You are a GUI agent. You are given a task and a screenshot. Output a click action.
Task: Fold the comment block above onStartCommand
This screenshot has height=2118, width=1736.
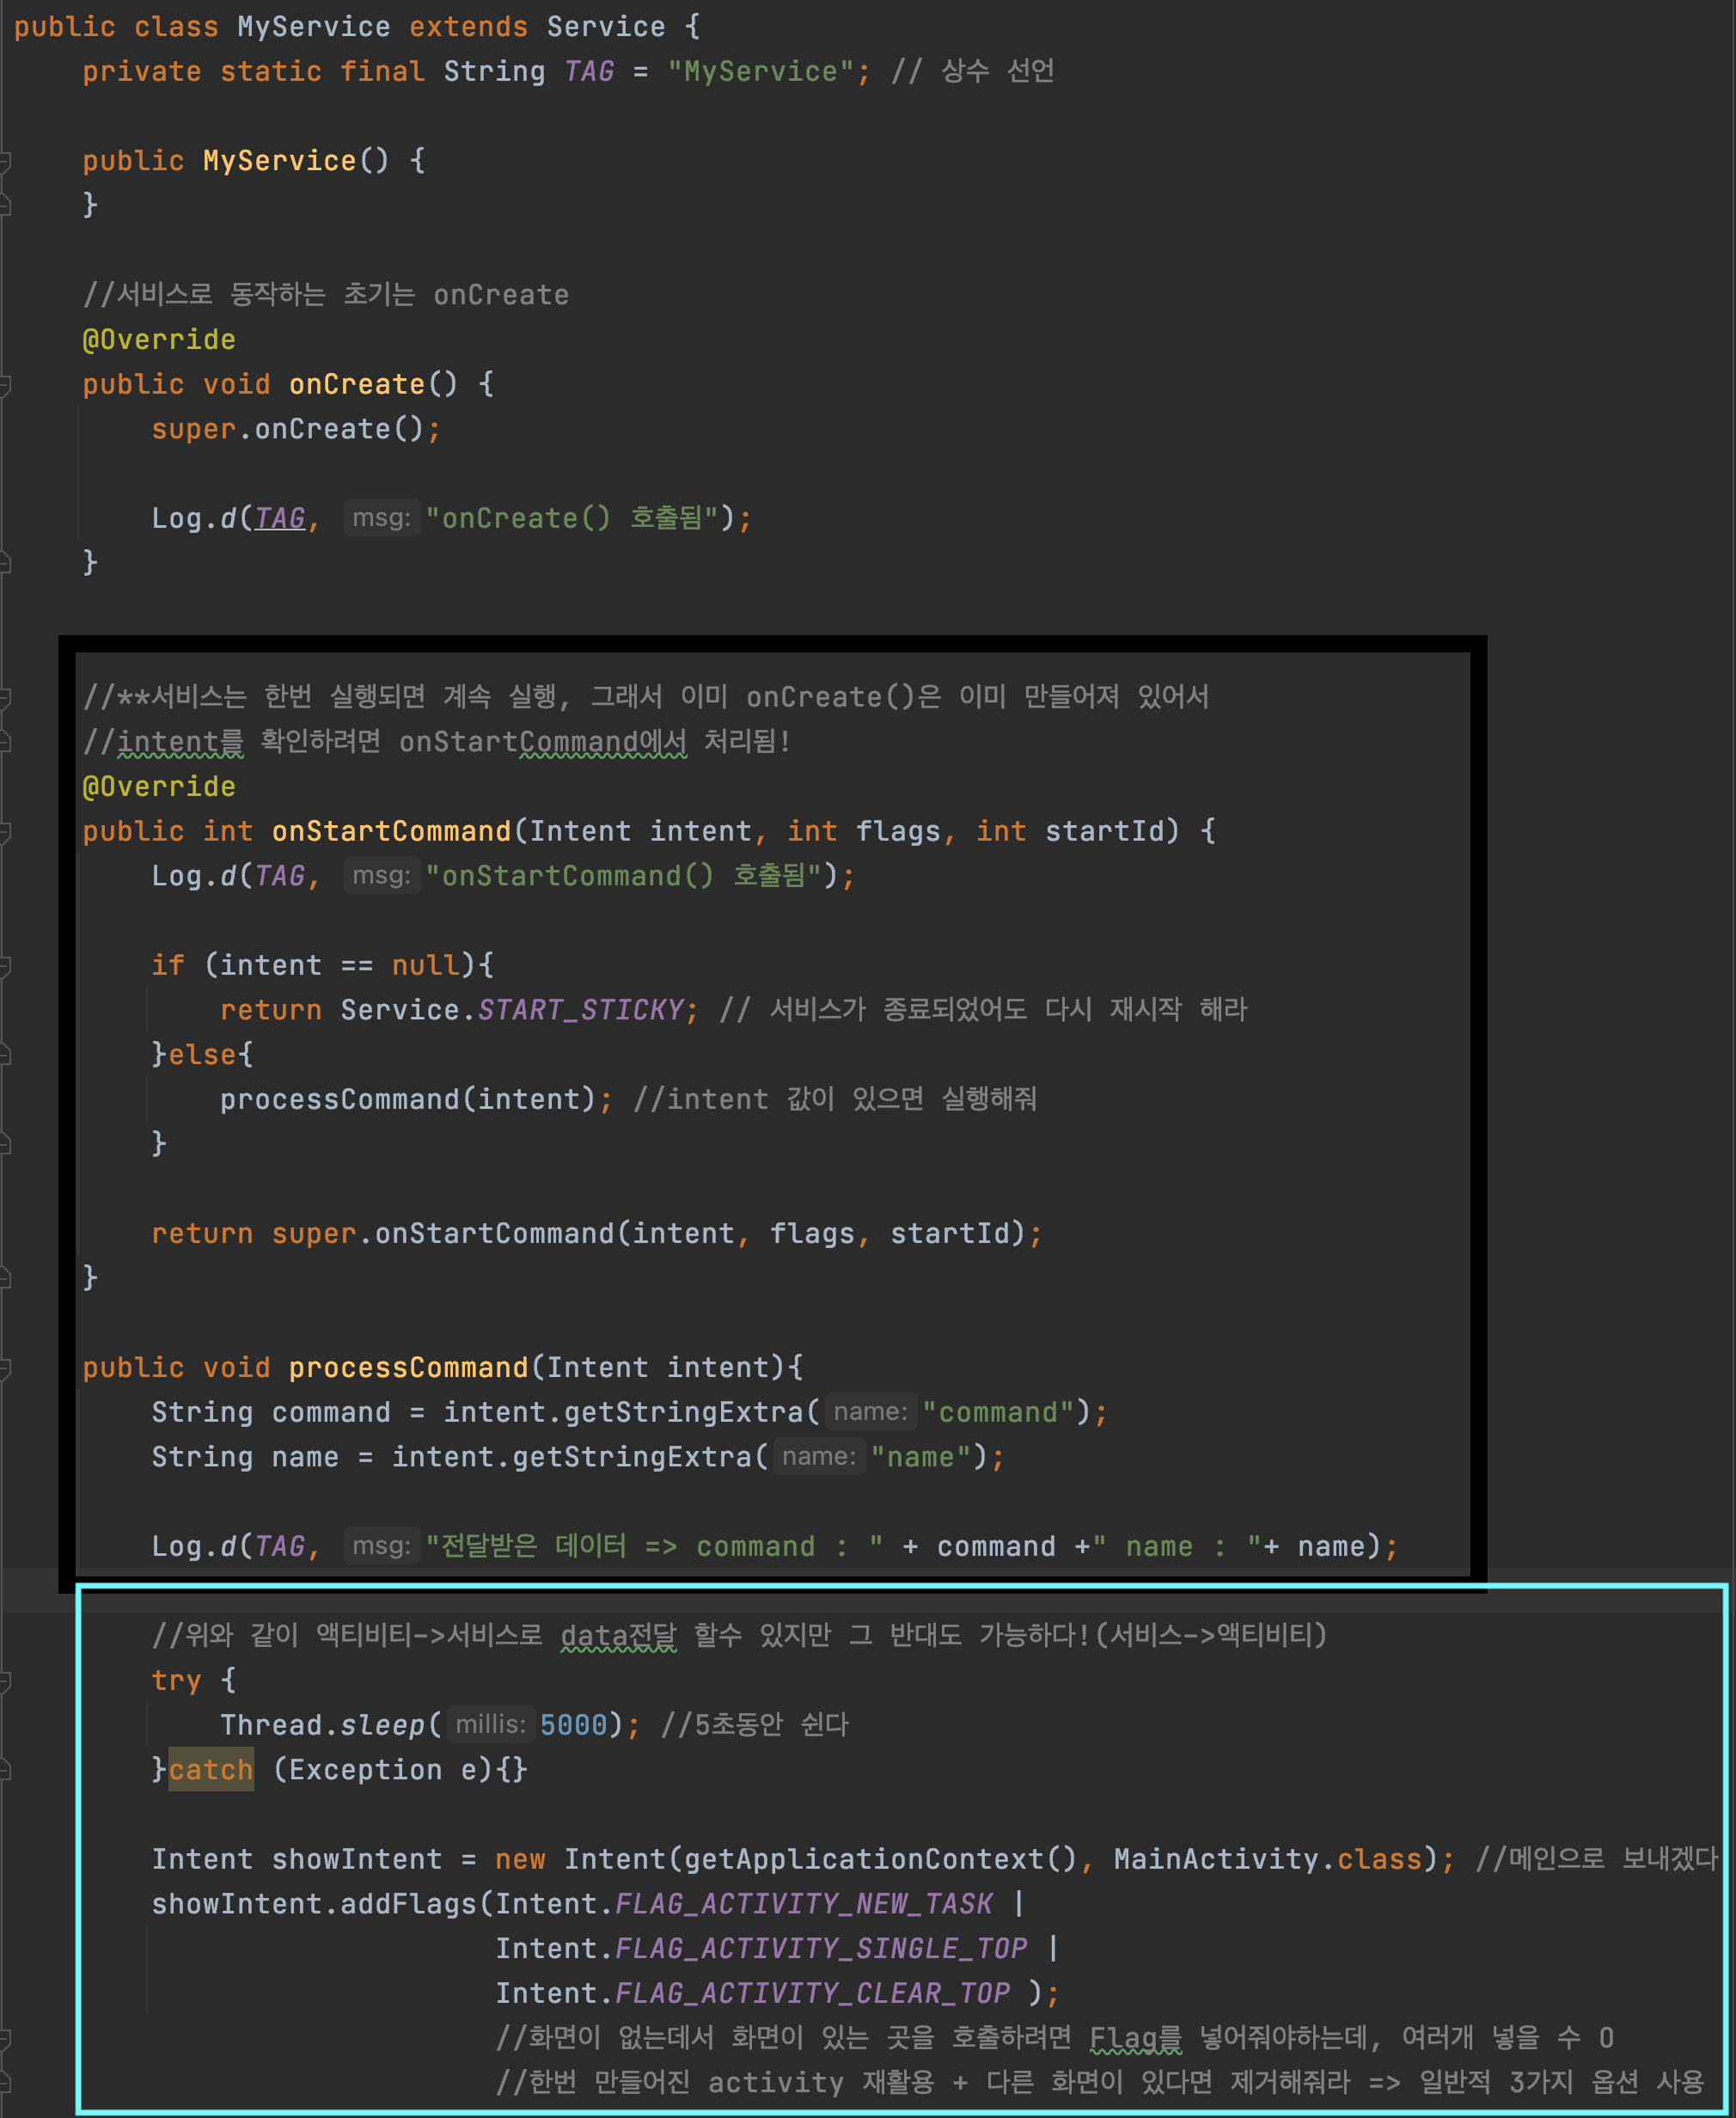pos(5,697)
